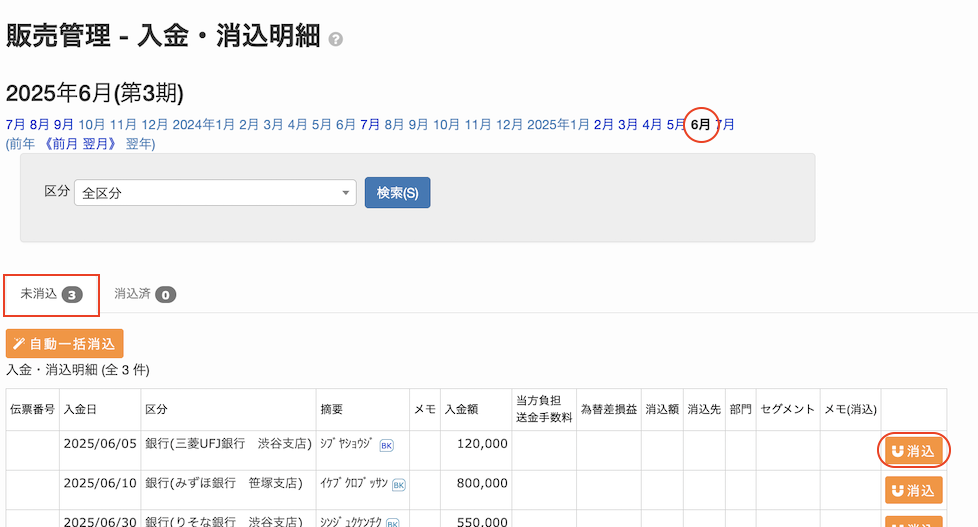Click BK icon in the イケブクロブッサン row

click(399, 485)
